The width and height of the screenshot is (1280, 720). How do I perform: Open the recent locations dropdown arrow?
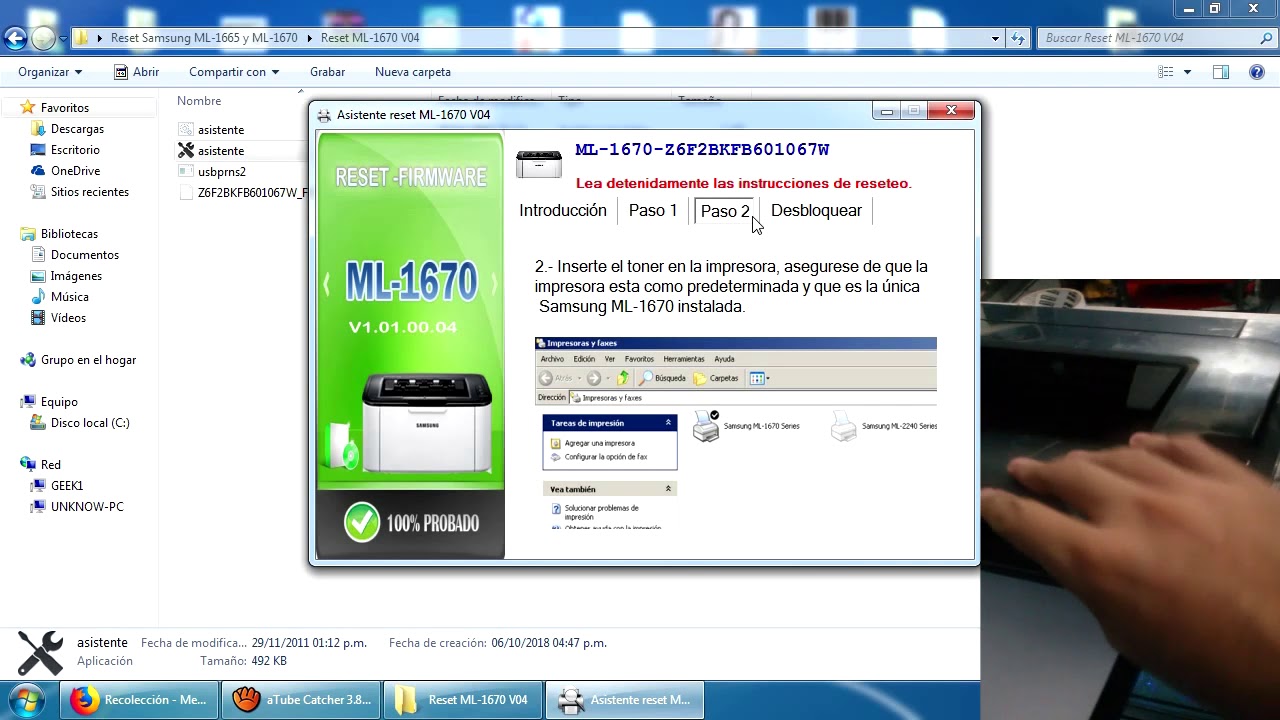(x=63, y=39)
